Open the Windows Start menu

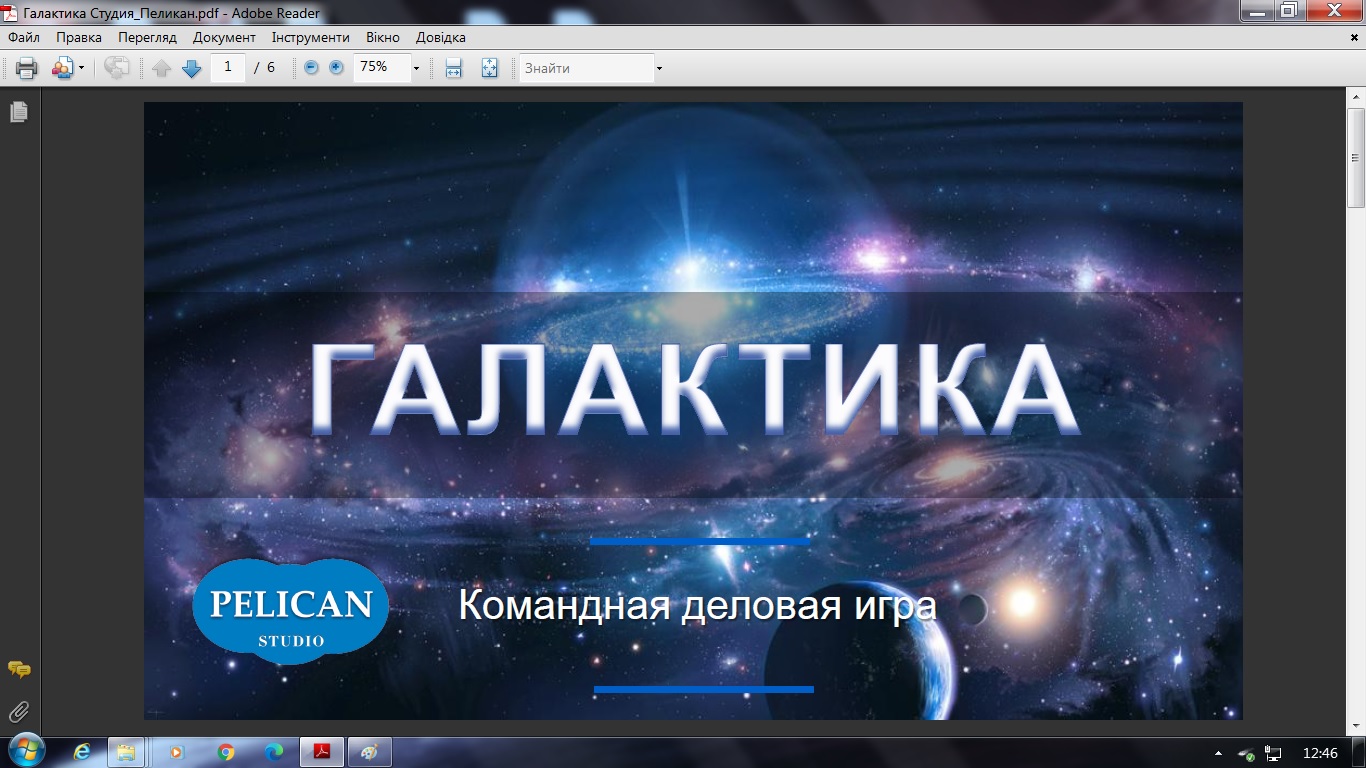pos(25,751)
